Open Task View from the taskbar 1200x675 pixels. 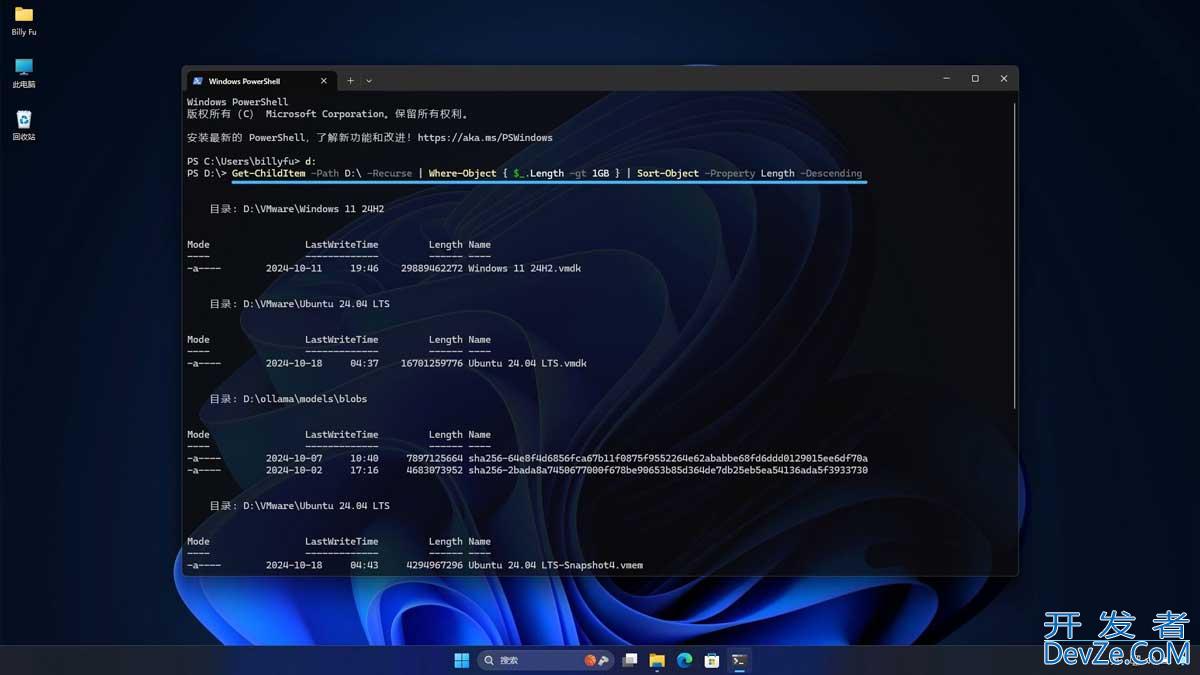coord(630,660)
